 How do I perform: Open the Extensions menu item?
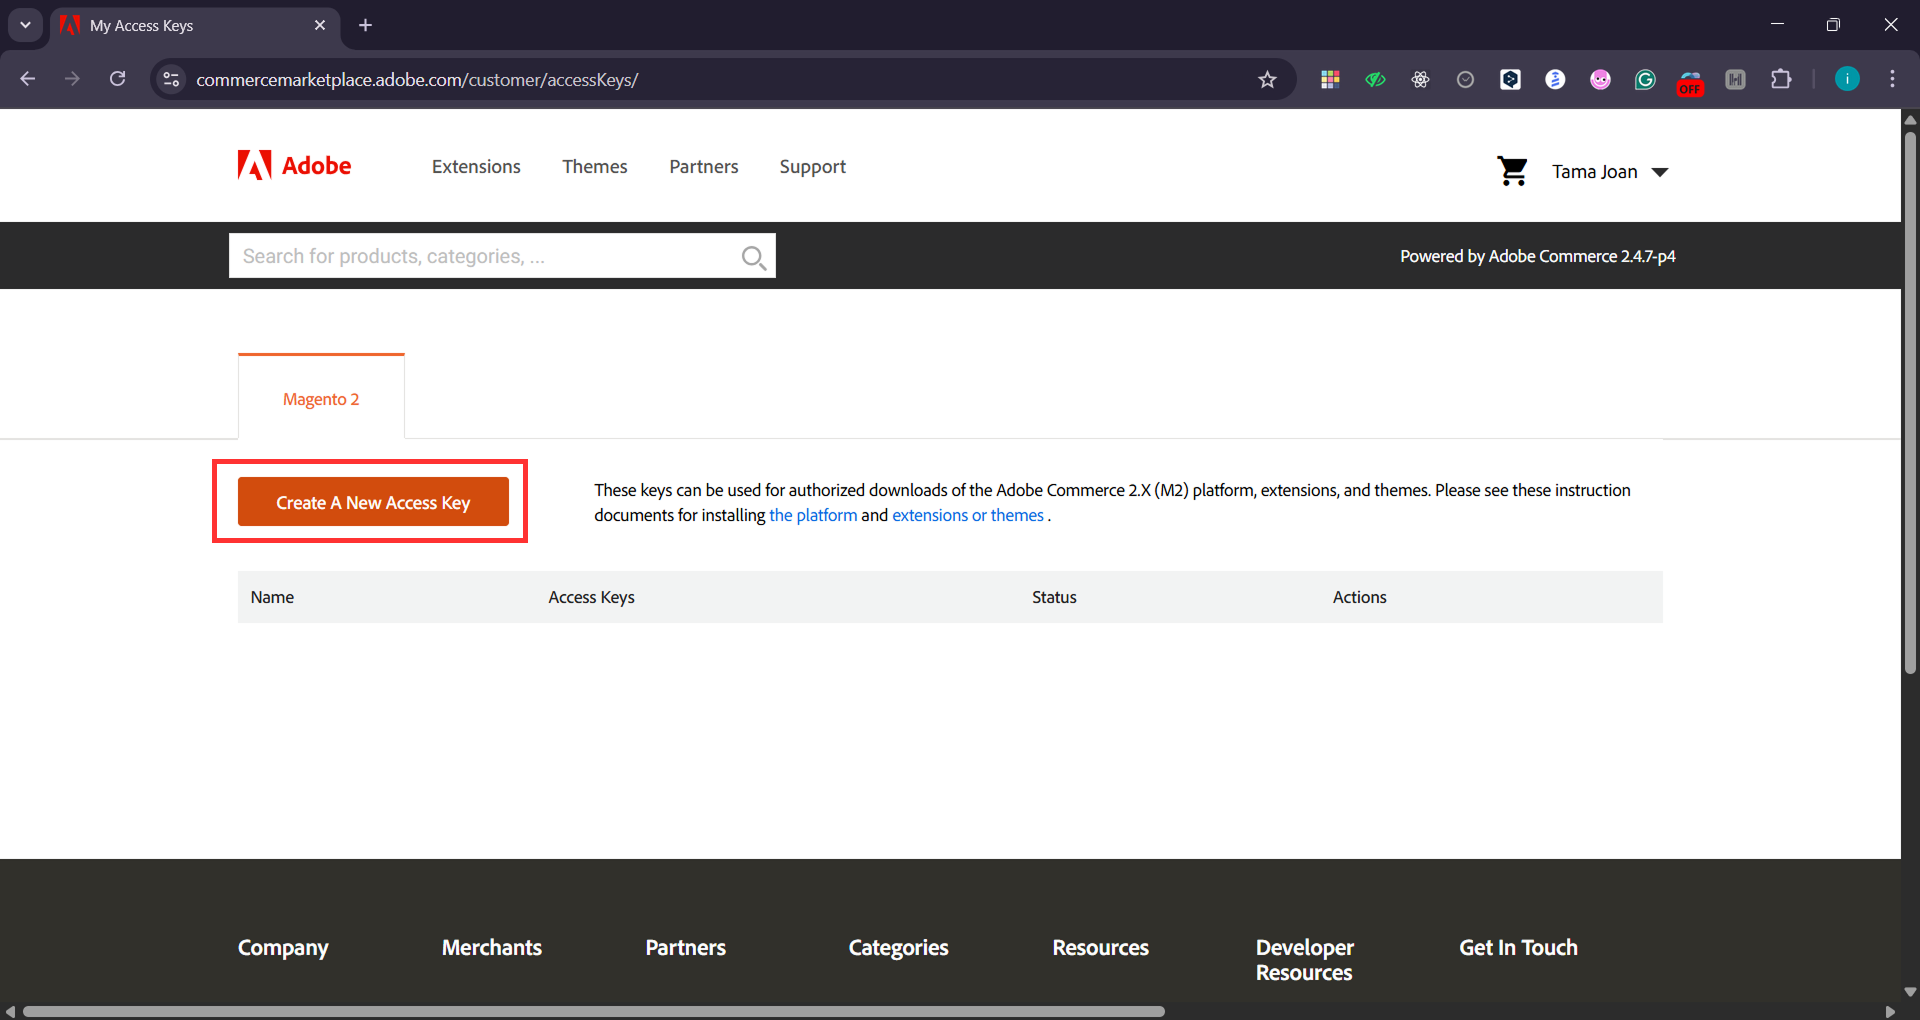pyautogui.click(x=476, y=167)
